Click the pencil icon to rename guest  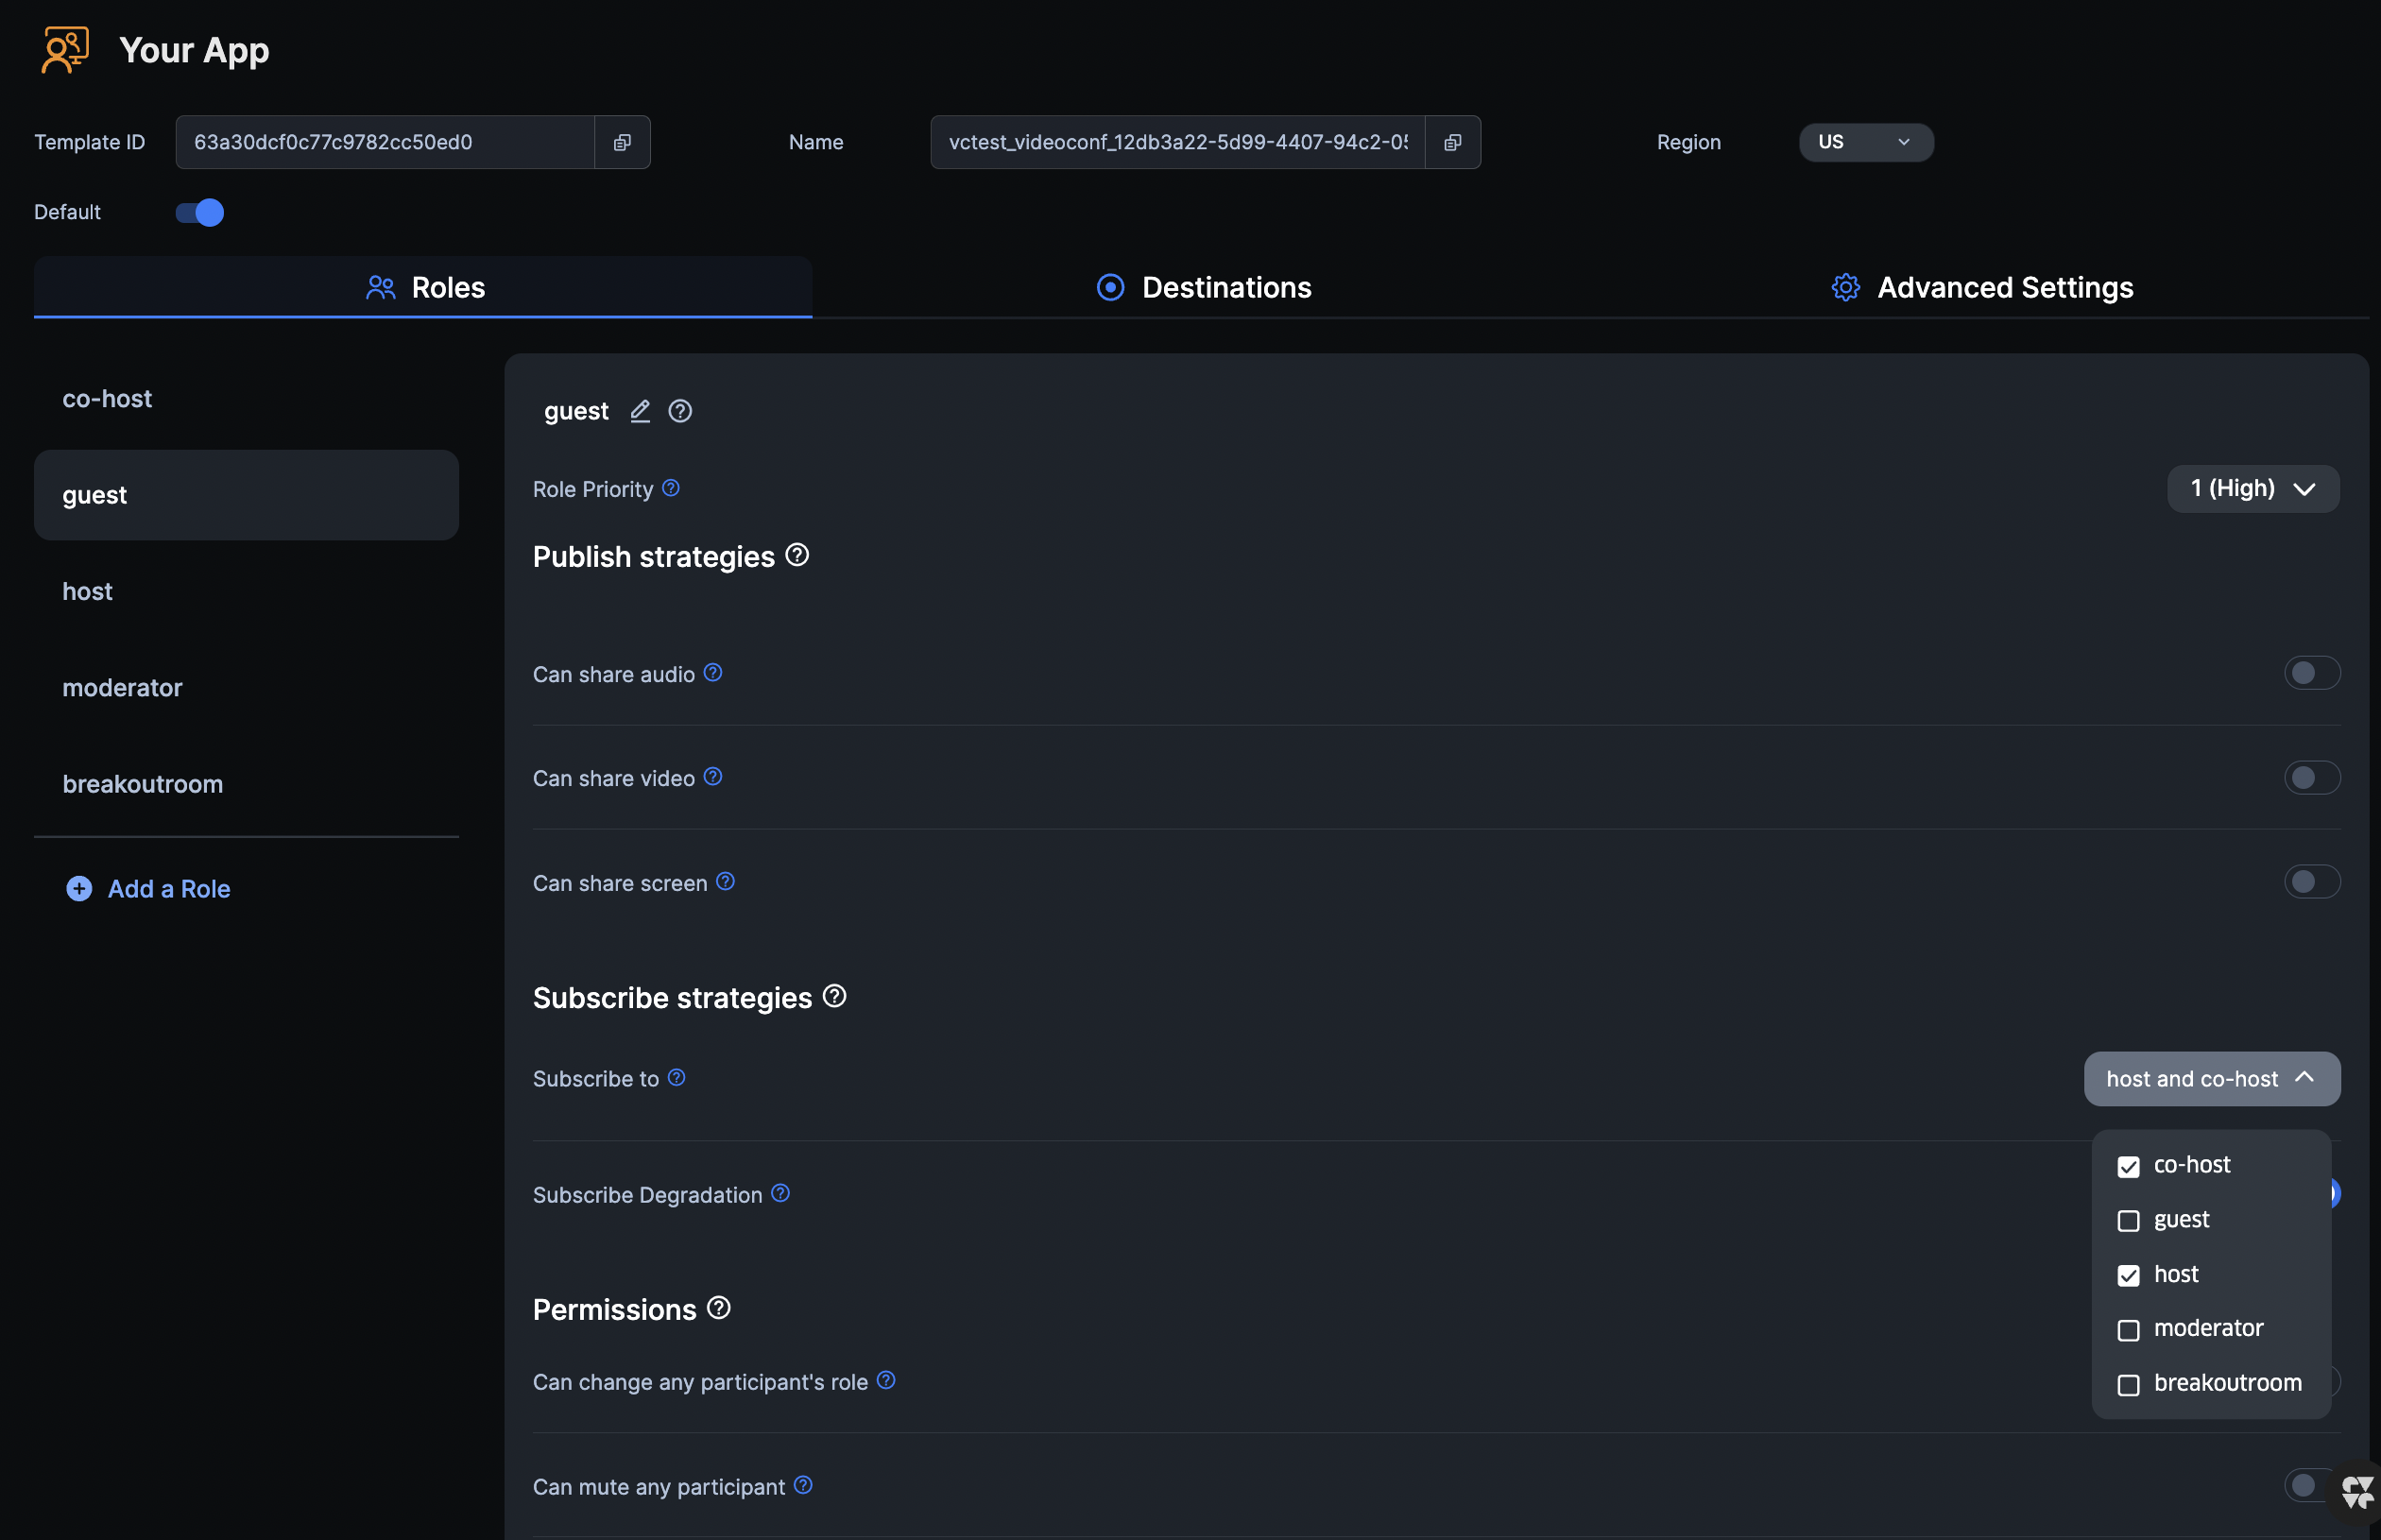click(640, 411)
